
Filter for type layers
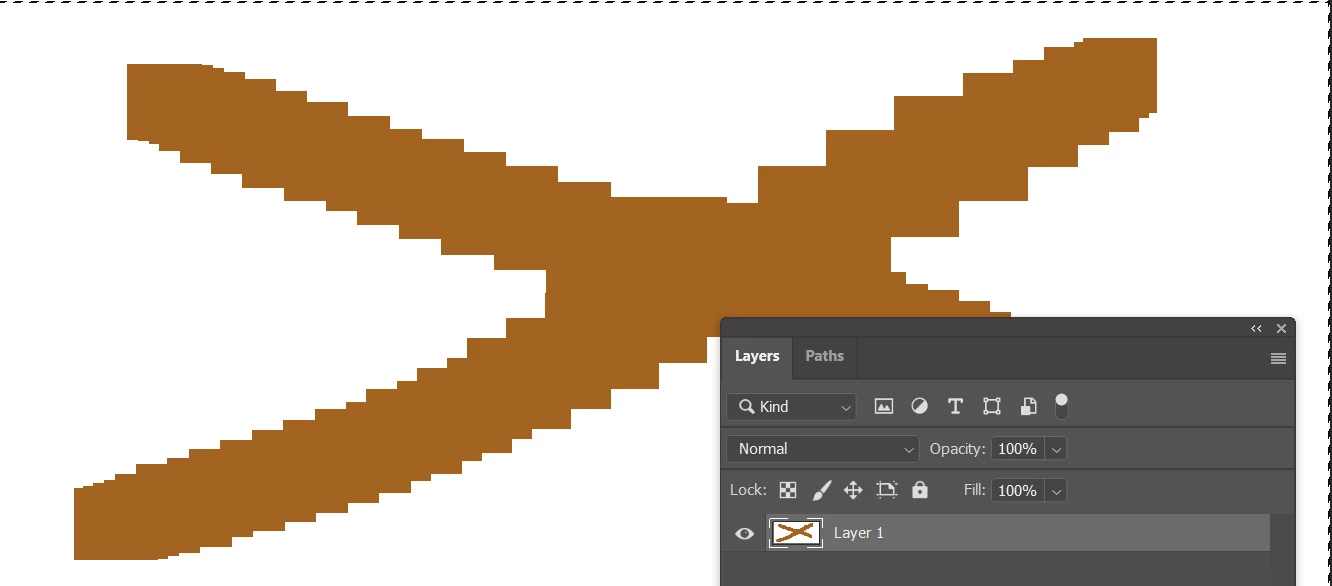(x=955, y=406)
